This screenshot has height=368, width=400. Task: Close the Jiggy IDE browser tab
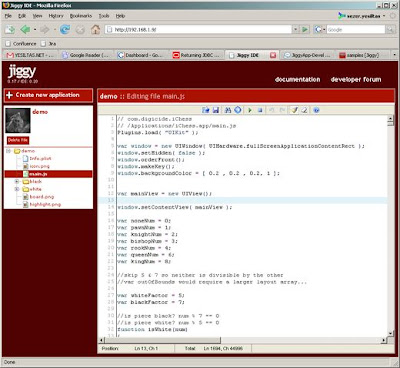[x=273, y=55]
